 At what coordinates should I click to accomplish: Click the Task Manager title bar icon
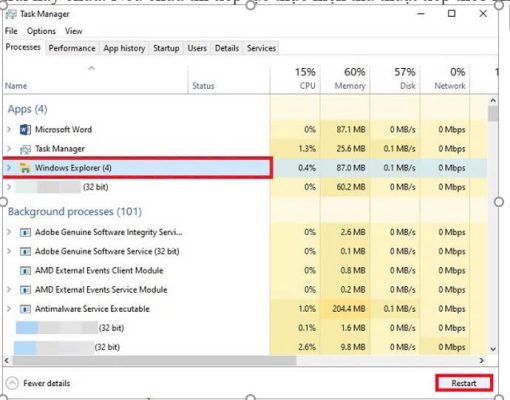tap(11, 14)
